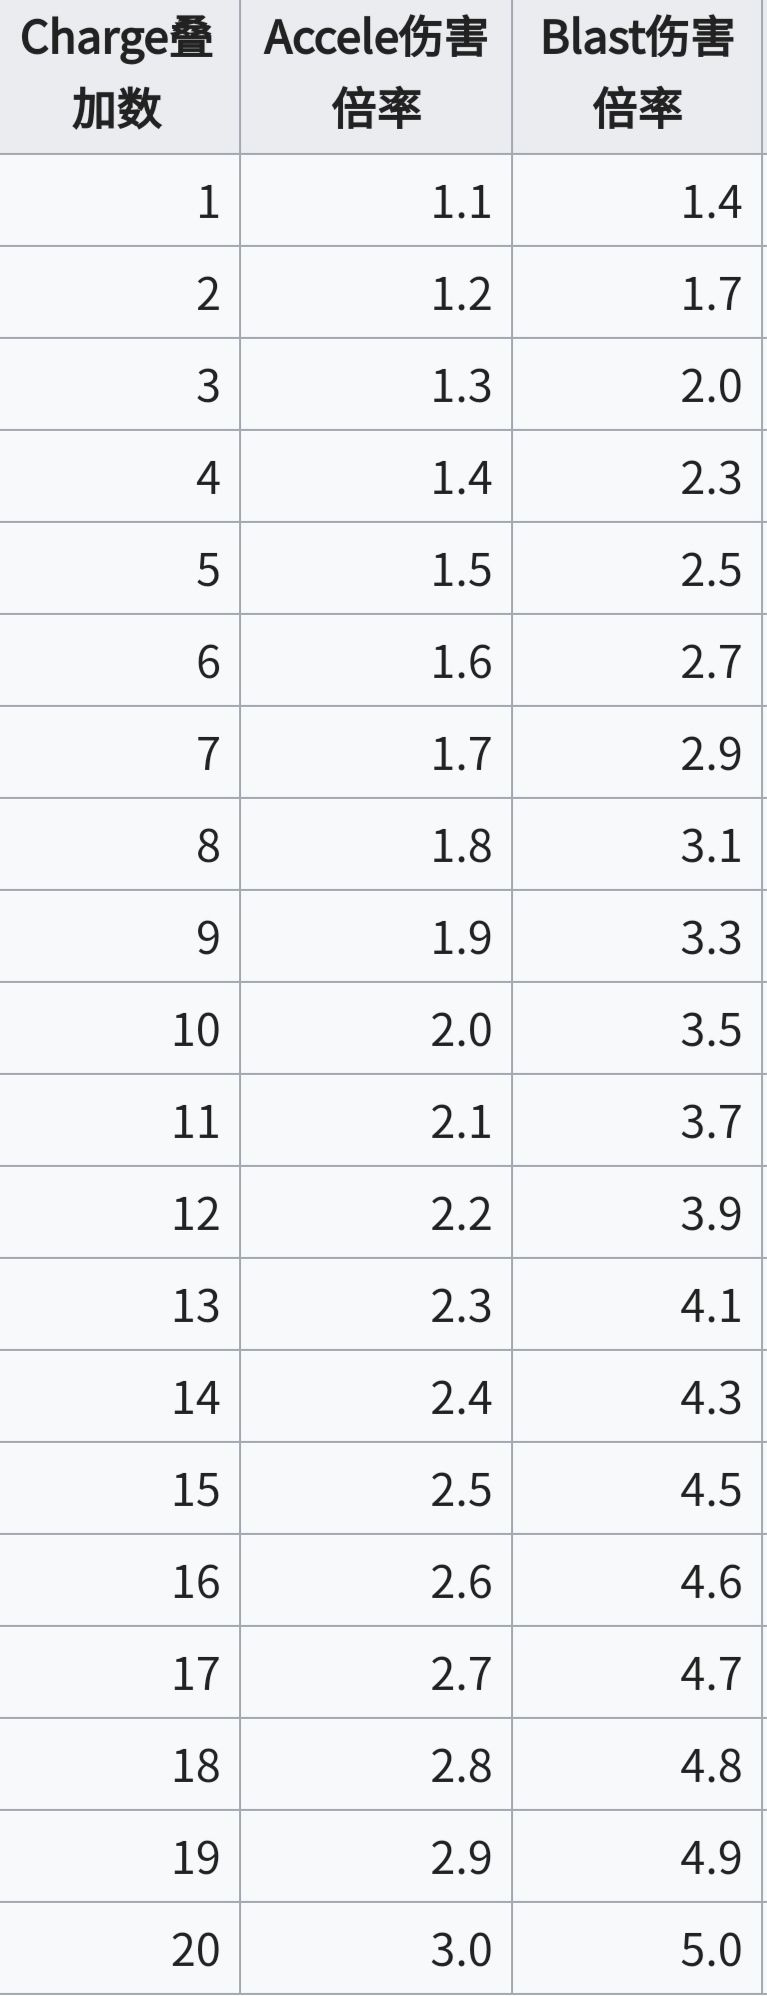Viewport: 767px width, 1996px height.
Task: Click Accele multiplier 2.4 in row 14
Action: 461,1398
